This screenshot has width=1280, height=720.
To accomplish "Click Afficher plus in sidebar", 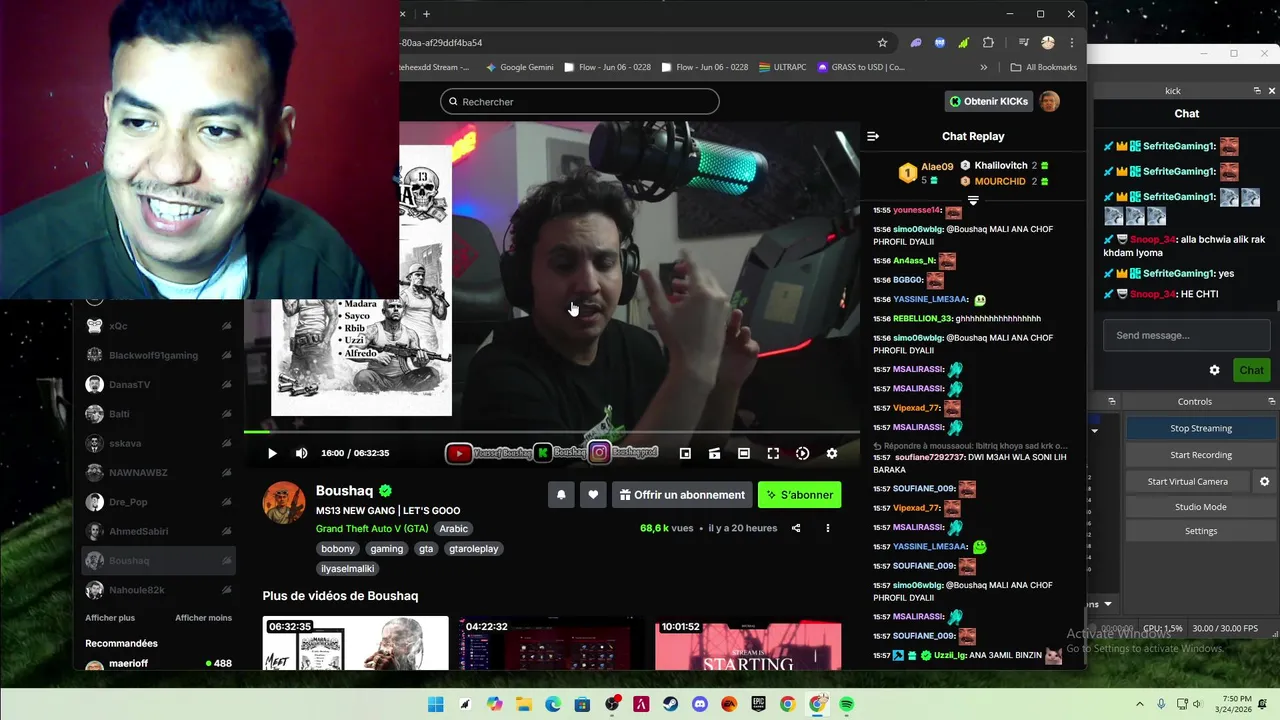I will click(x=110, y=618).
